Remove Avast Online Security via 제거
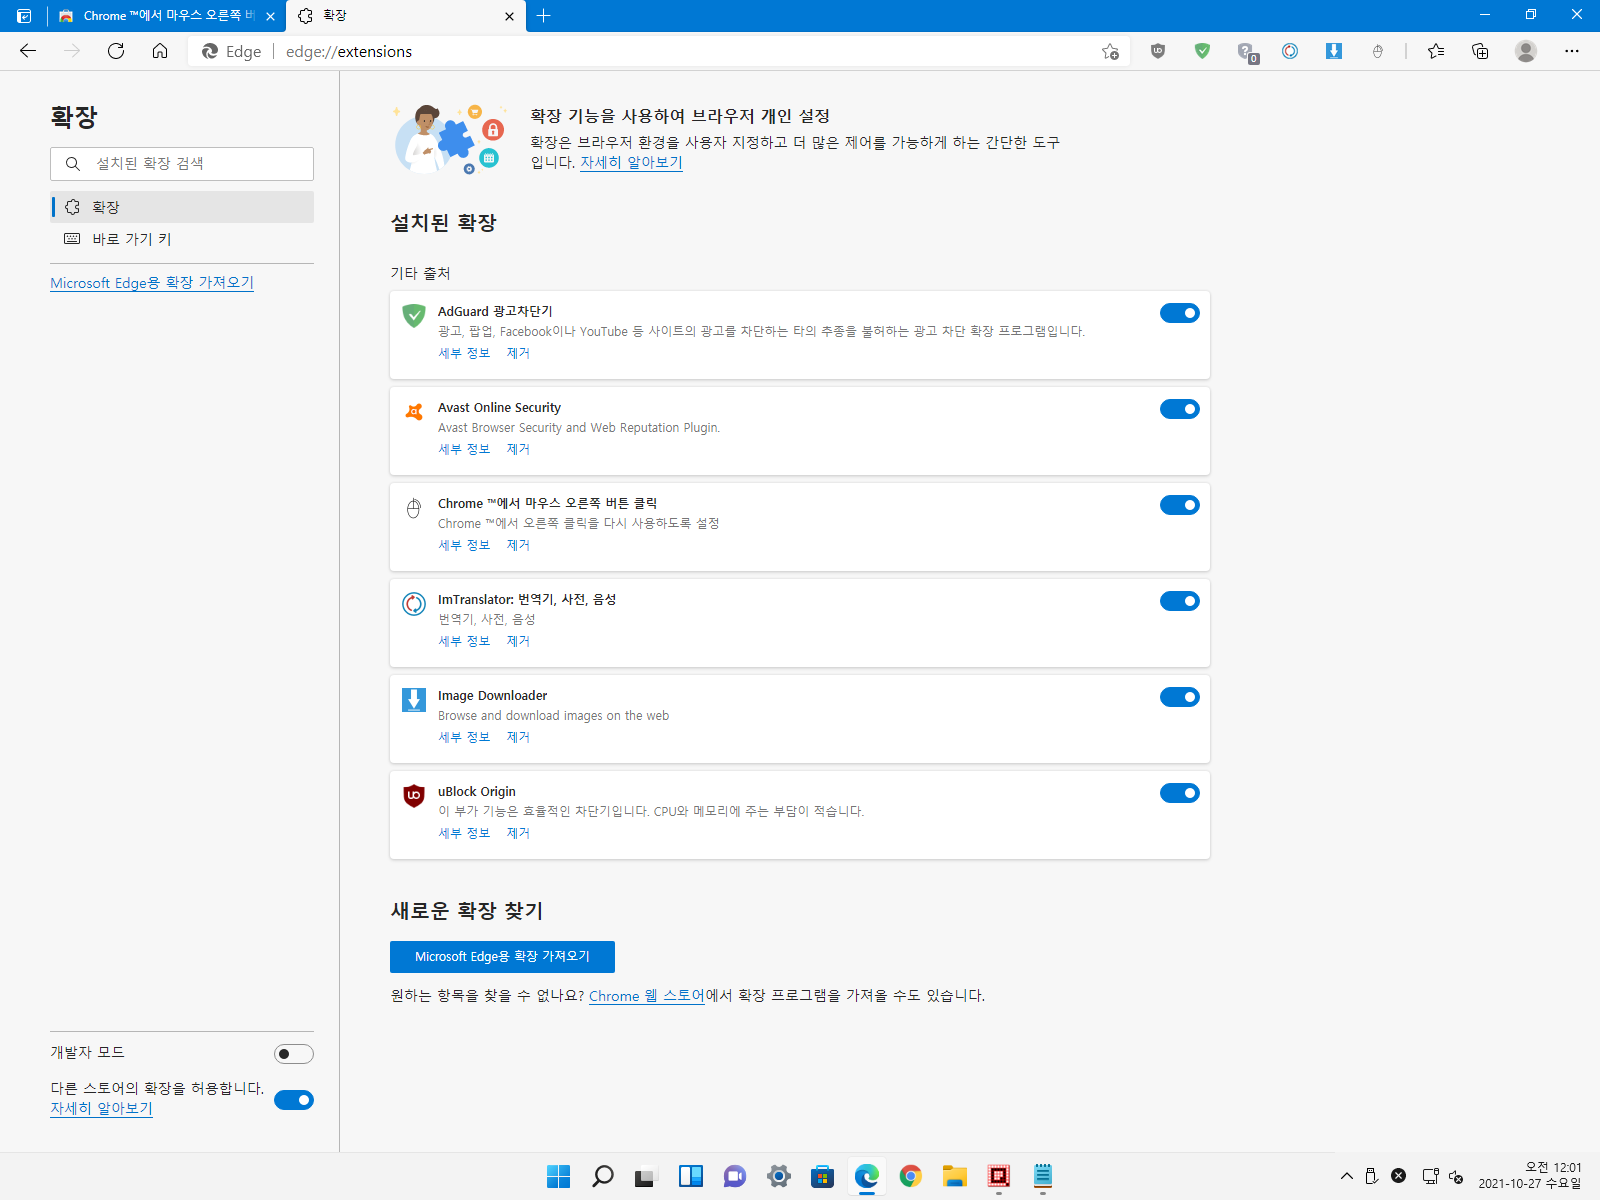 tap(518, 449)
